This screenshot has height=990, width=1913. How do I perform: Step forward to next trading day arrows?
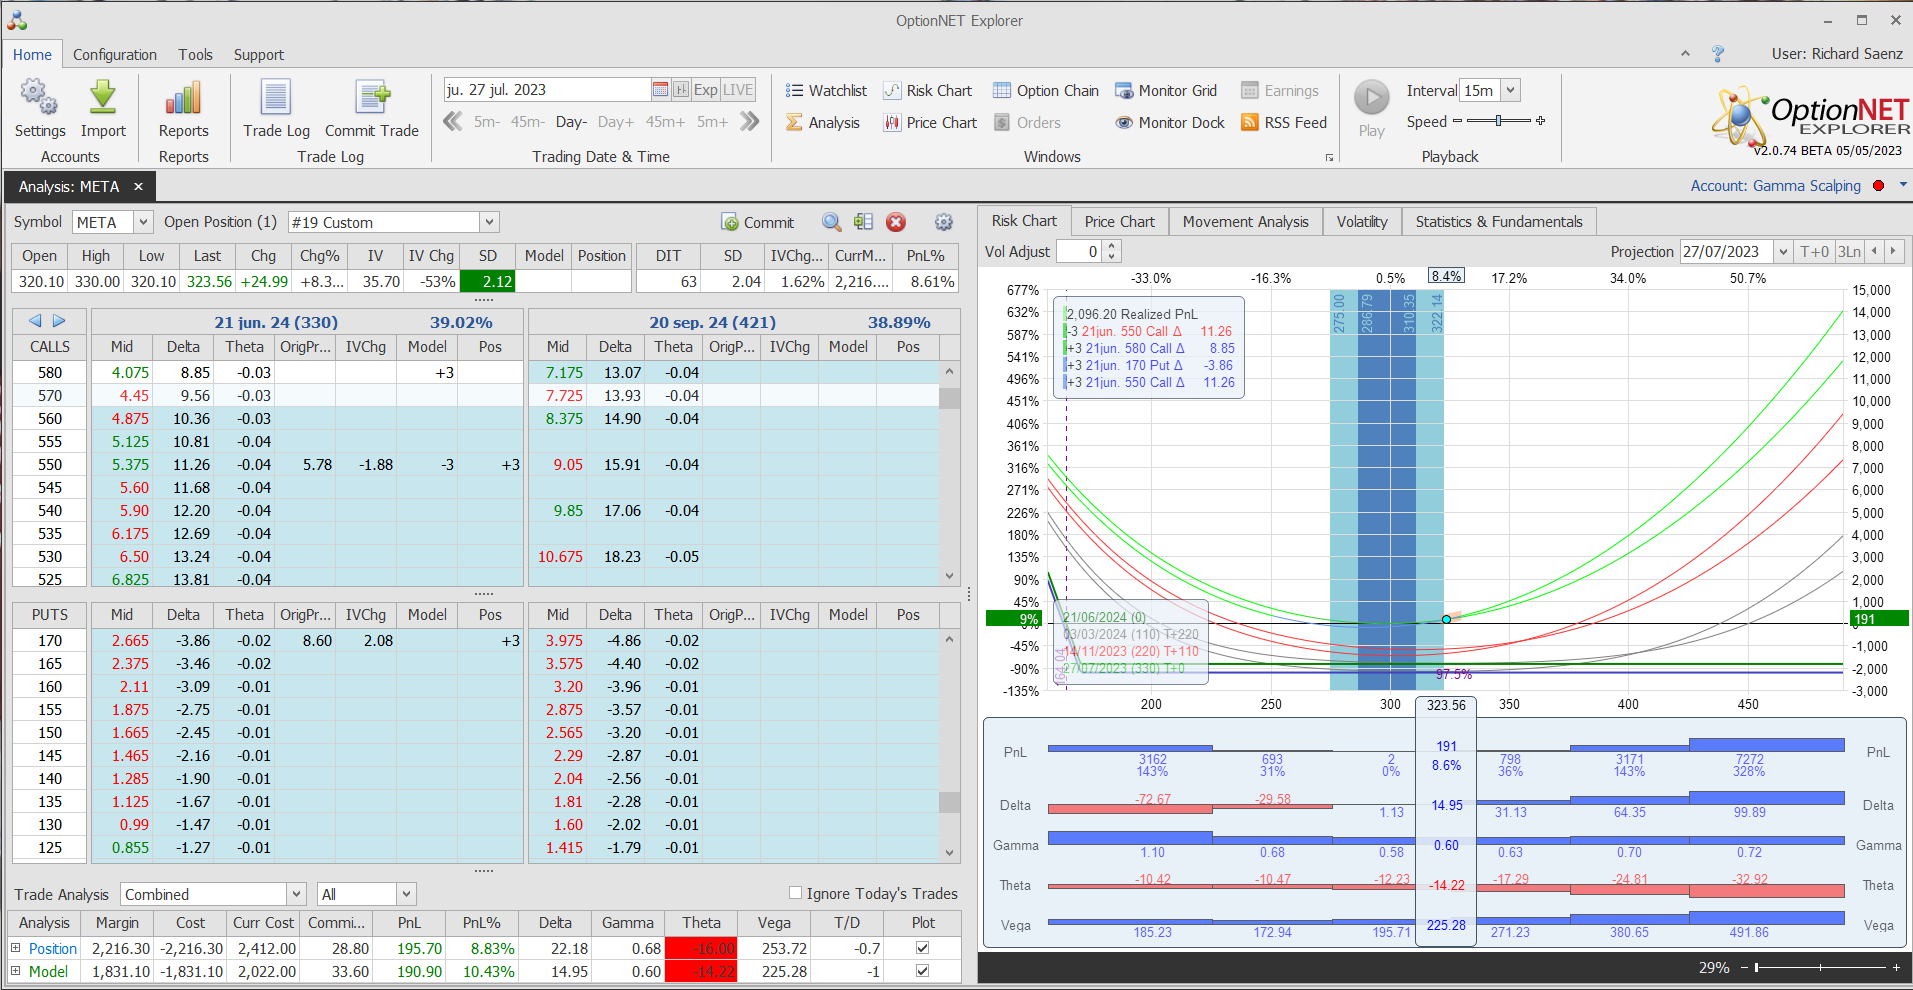(750, 122)
